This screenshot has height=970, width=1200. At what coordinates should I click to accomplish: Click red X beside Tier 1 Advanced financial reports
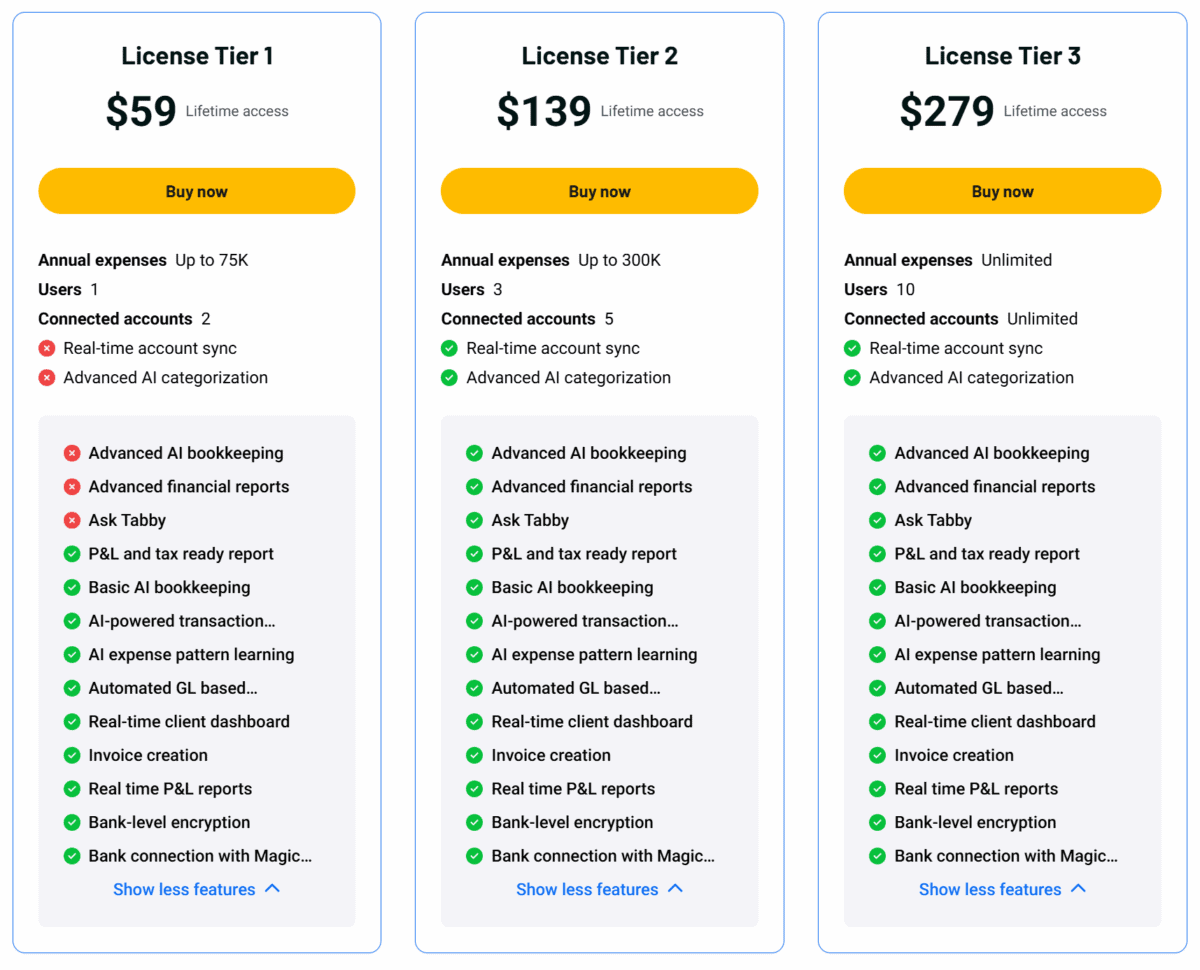72,487
